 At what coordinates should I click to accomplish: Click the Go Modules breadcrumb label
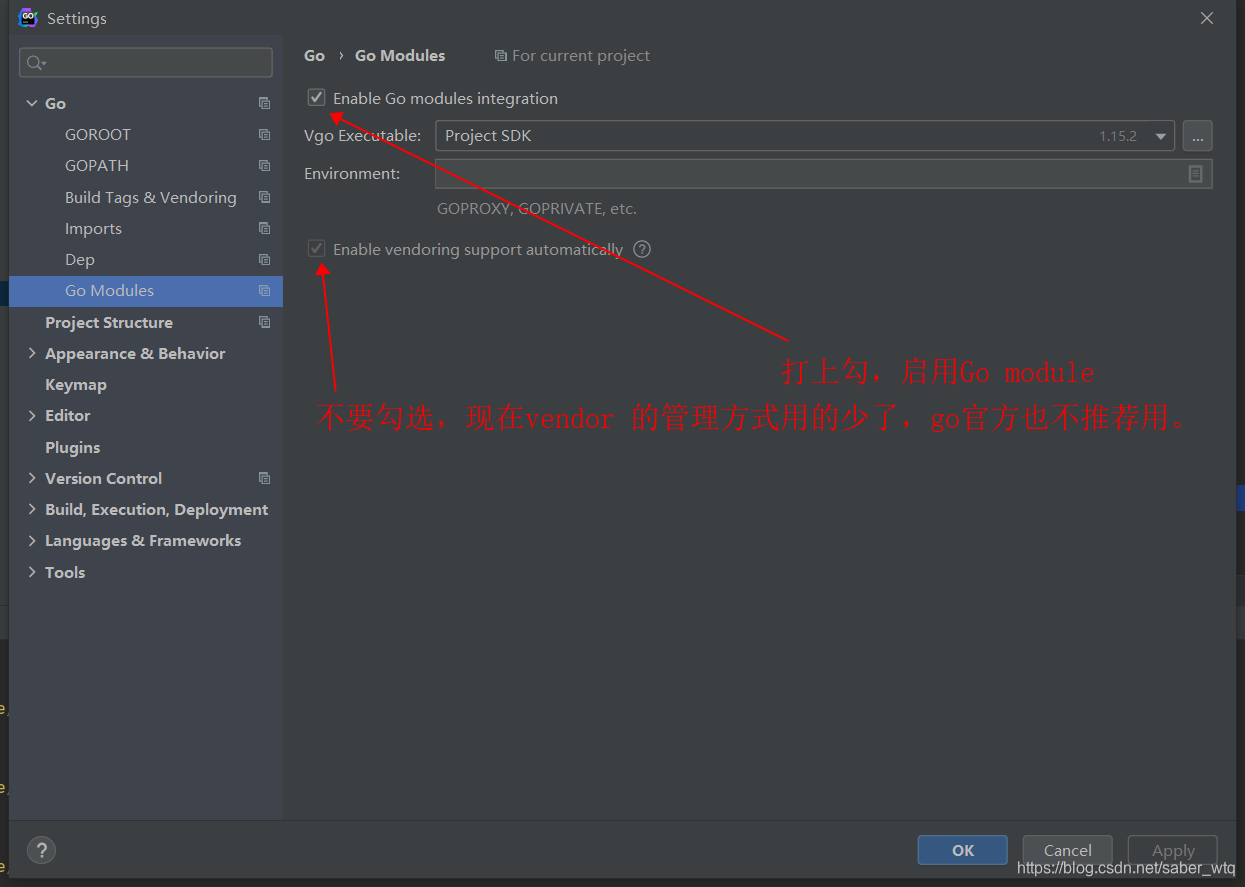(400, 56)
